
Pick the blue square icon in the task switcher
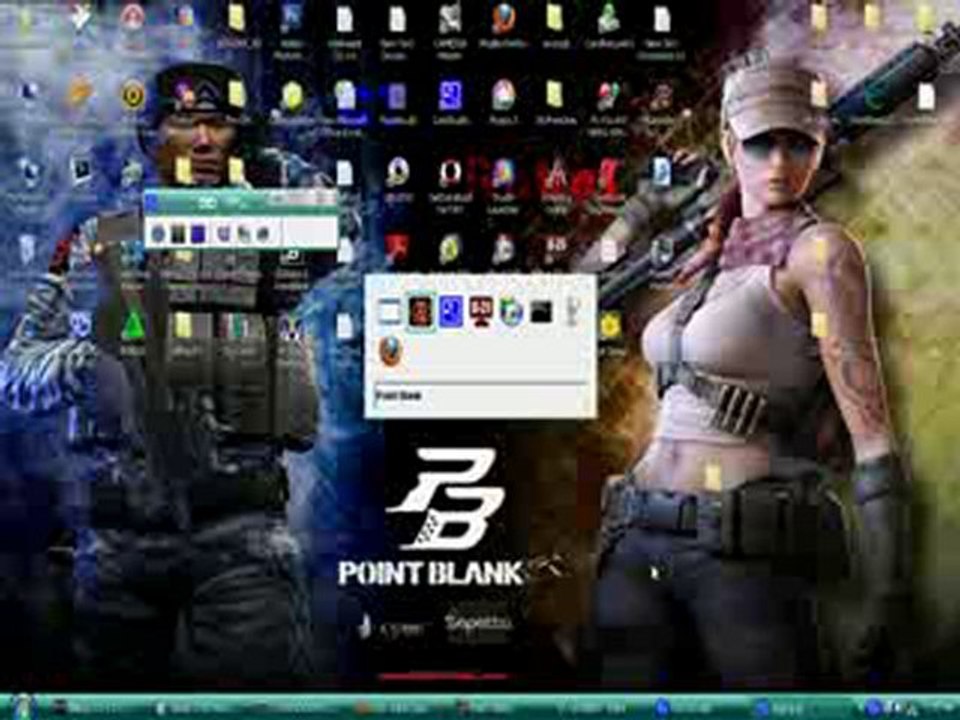(451, 312)
